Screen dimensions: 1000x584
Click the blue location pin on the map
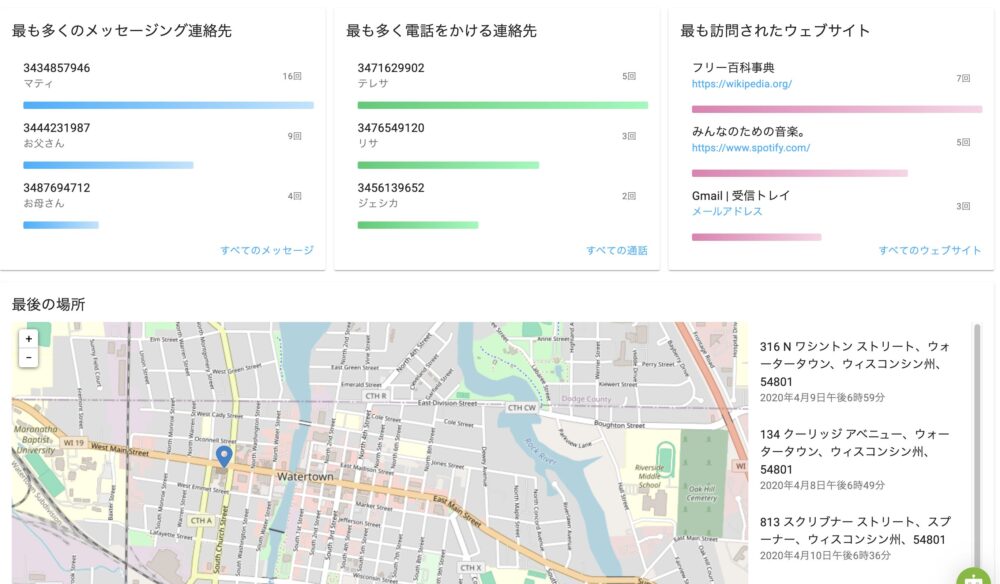[x=224, y=456]
